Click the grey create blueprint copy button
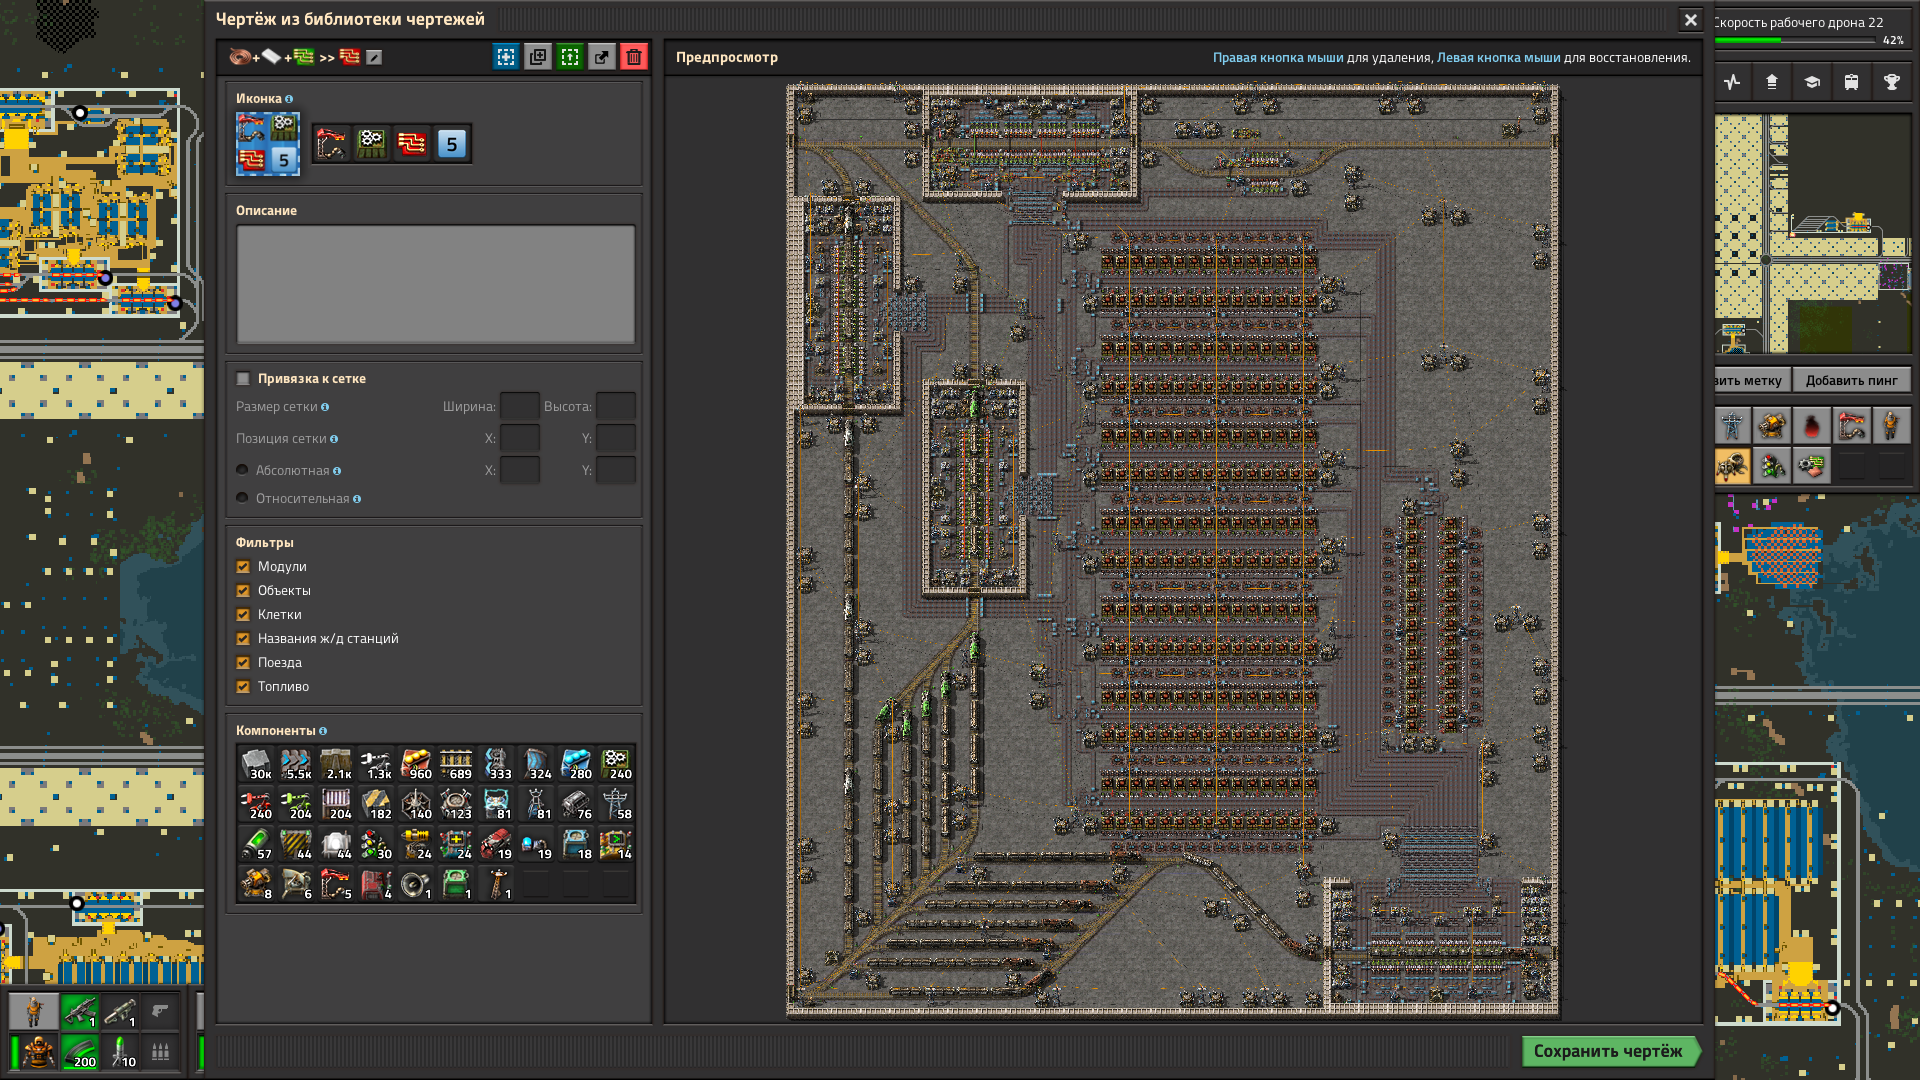This screenshot has height=1080, width=1920. 538,57
